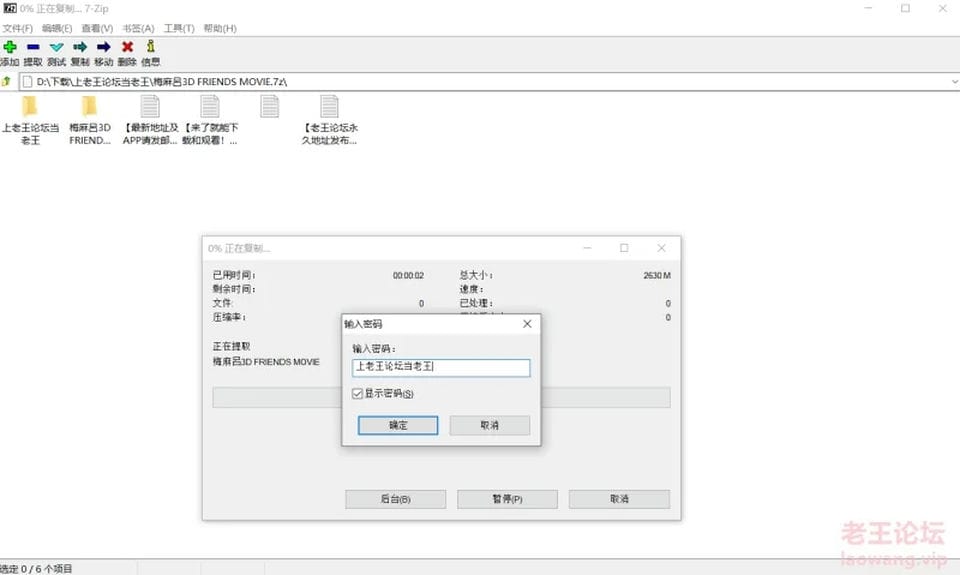Screen dimensions: 960x575
Task: Toggle the 显示密码 checkbox
Action: pos(358,393)
